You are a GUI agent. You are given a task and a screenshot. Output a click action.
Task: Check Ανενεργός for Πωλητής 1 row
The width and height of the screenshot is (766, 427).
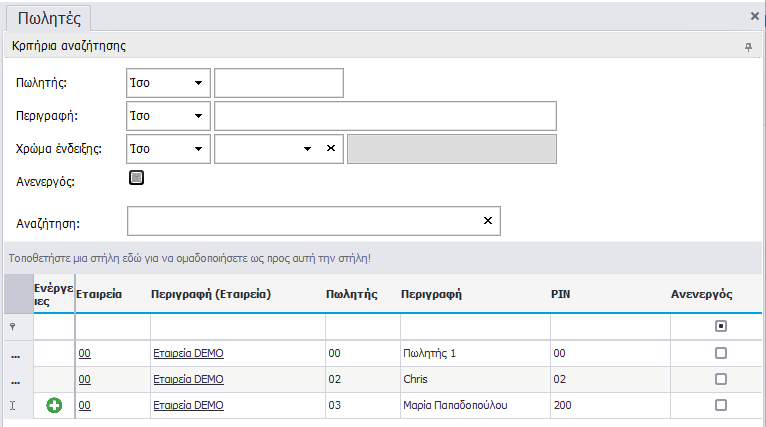coord(721,353)
